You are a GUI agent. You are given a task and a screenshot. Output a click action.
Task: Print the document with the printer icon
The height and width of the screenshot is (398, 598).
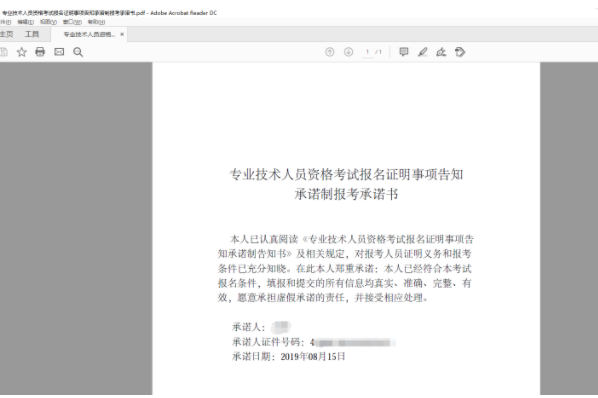(x=40, y=52)
